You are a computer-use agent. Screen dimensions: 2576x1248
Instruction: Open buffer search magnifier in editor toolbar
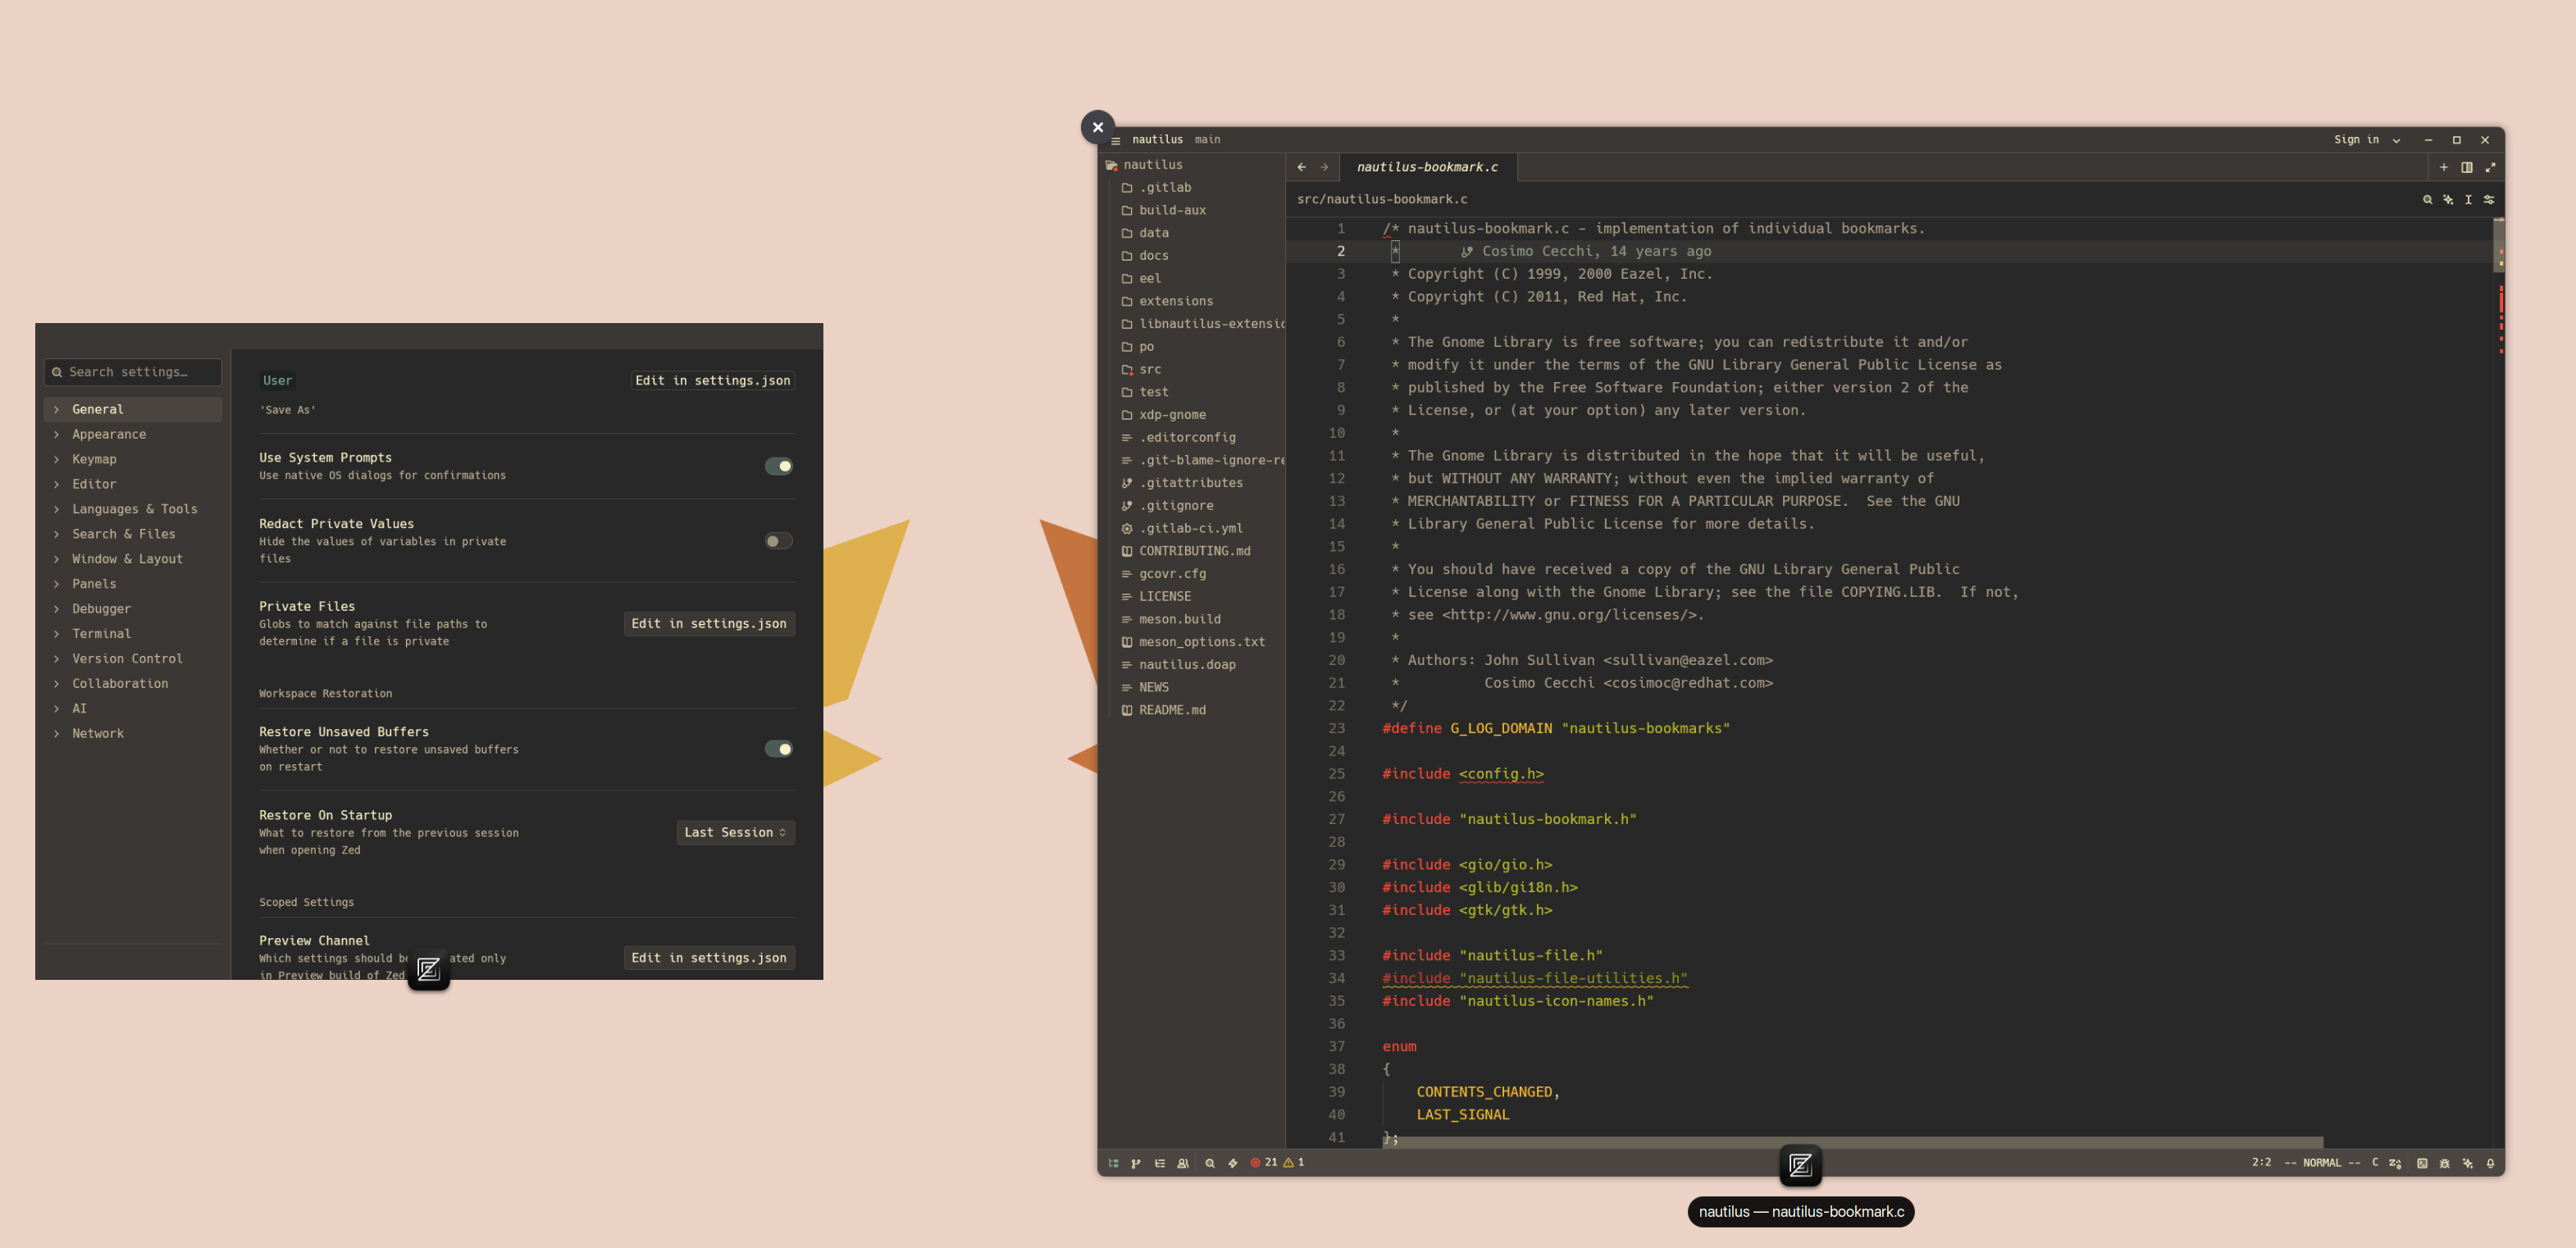[2427, 199]
